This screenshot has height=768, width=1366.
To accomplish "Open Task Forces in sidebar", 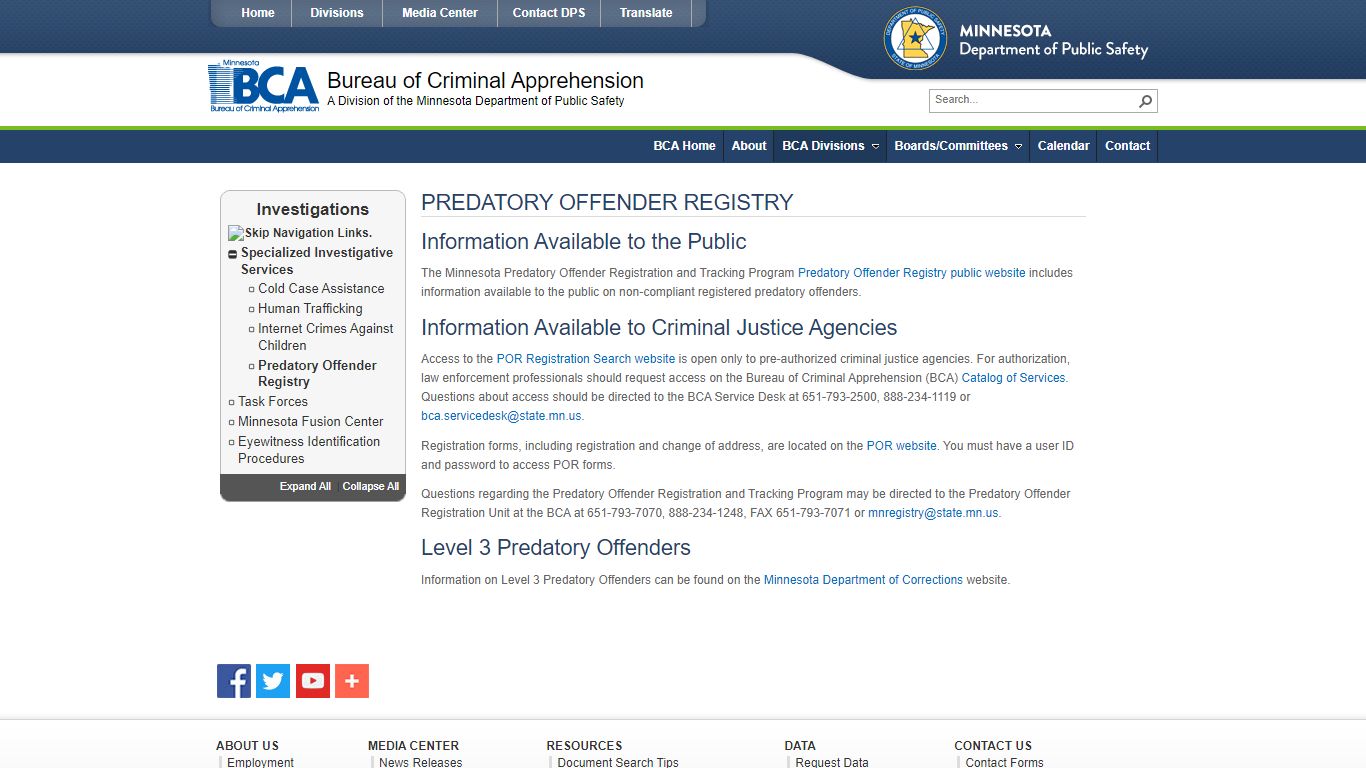I will click(273, 401).
